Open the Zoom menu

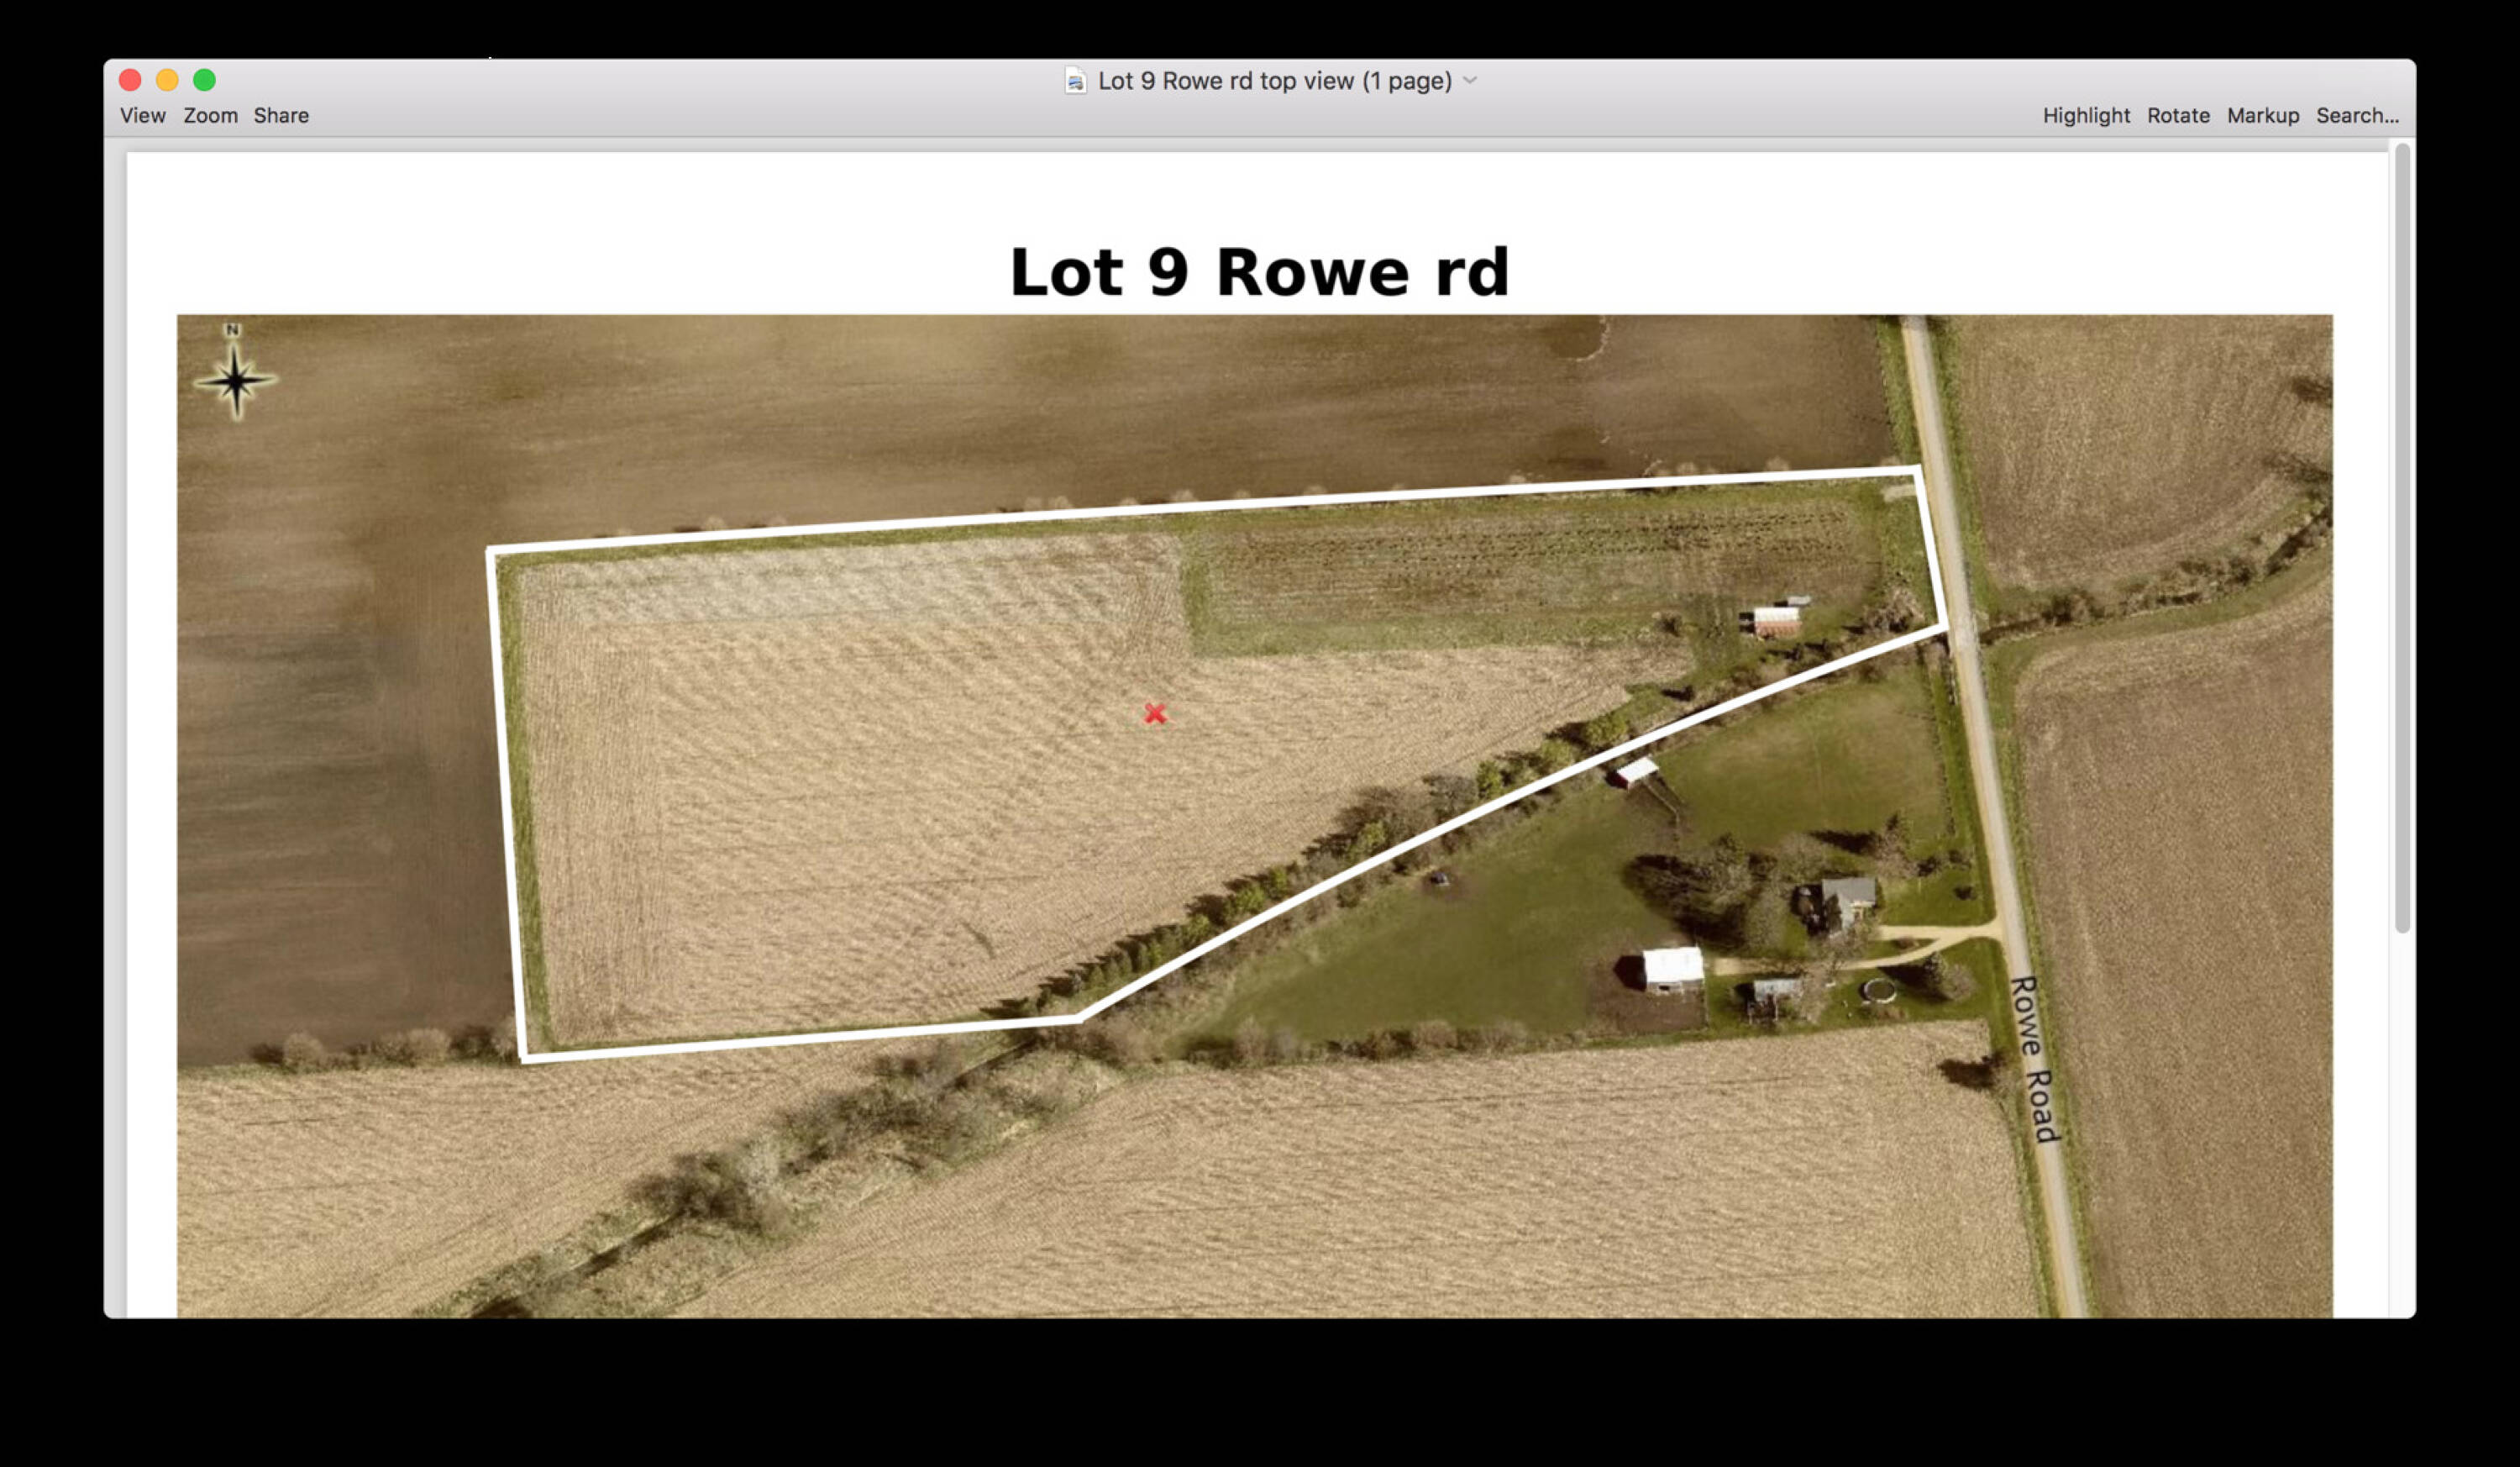pyautogui.click(x=210, y=116)
